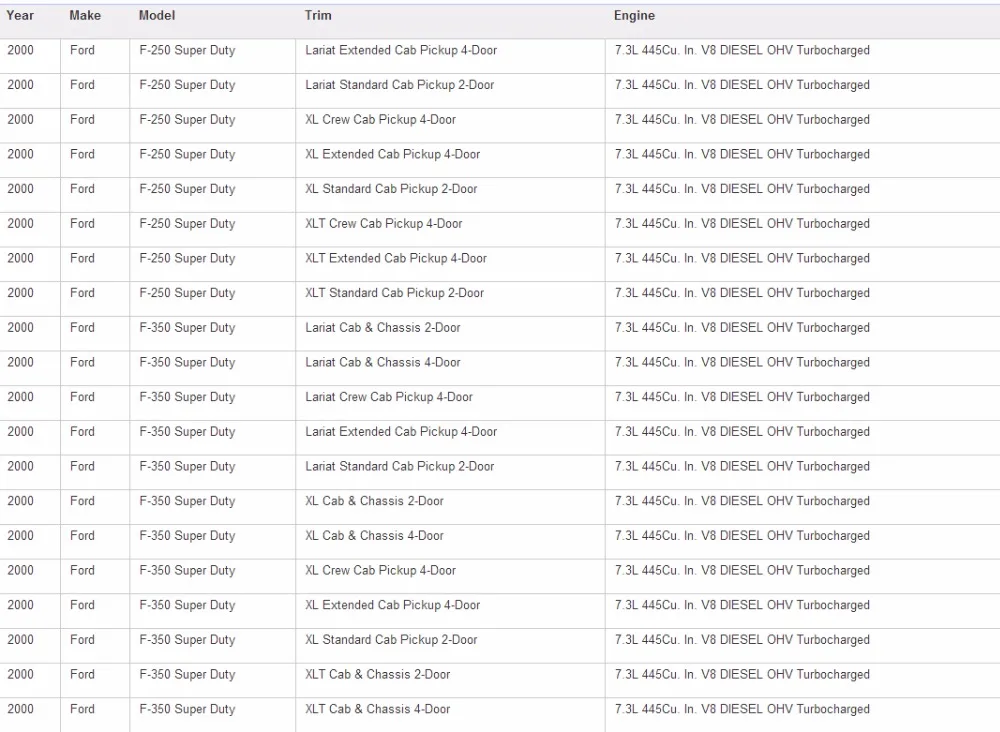Select F-250 trim XL Standard Cab Pickup 2-Door
1000x732 pixels.
392,189
